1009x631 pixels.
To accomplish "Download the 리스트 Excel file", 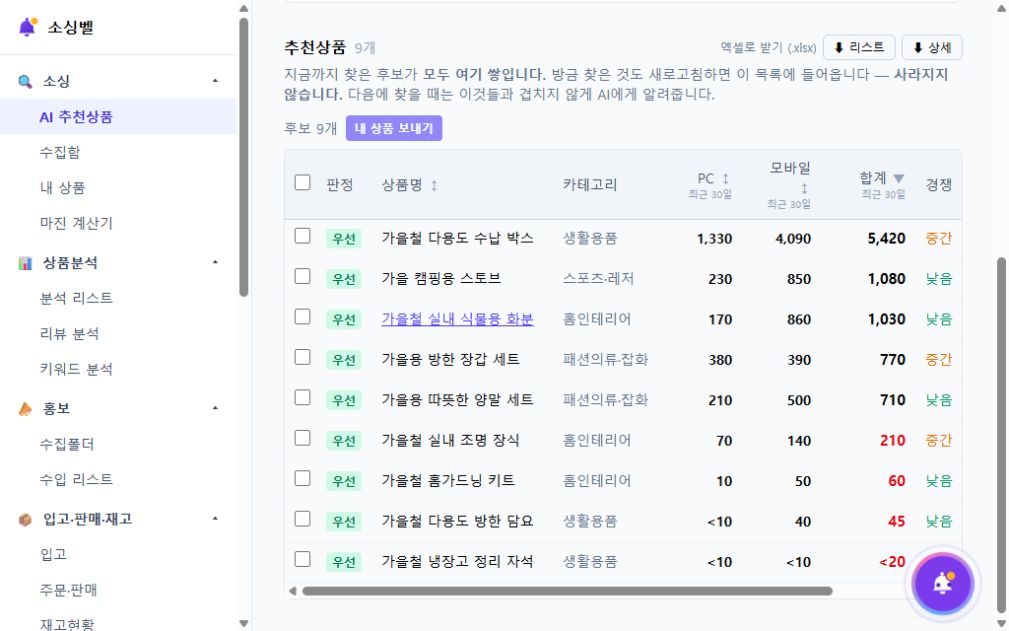I will tap(859, 48).
